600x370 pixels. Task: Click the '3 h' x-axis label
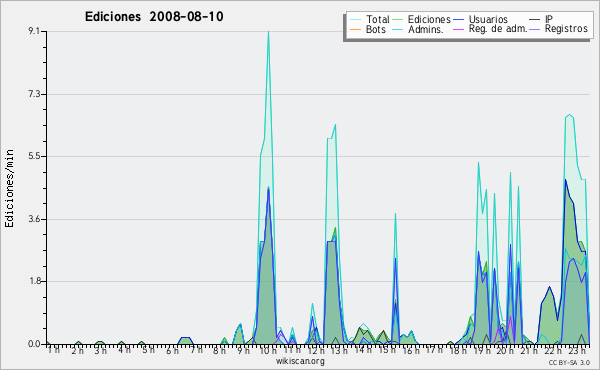click(101, 350)
